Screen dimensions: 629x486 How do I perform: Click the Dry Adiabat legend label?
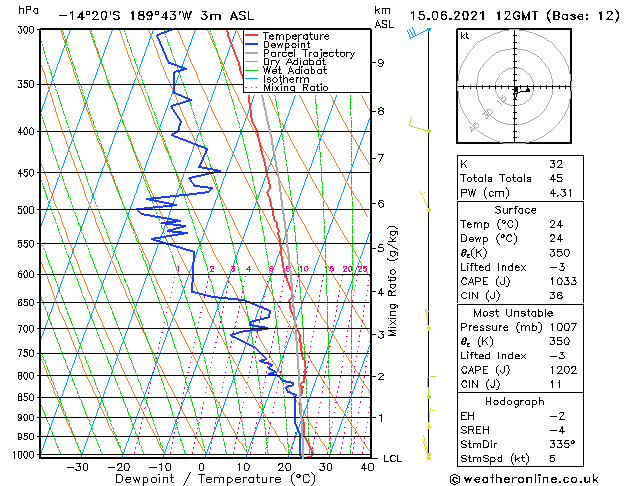(294, 62)
